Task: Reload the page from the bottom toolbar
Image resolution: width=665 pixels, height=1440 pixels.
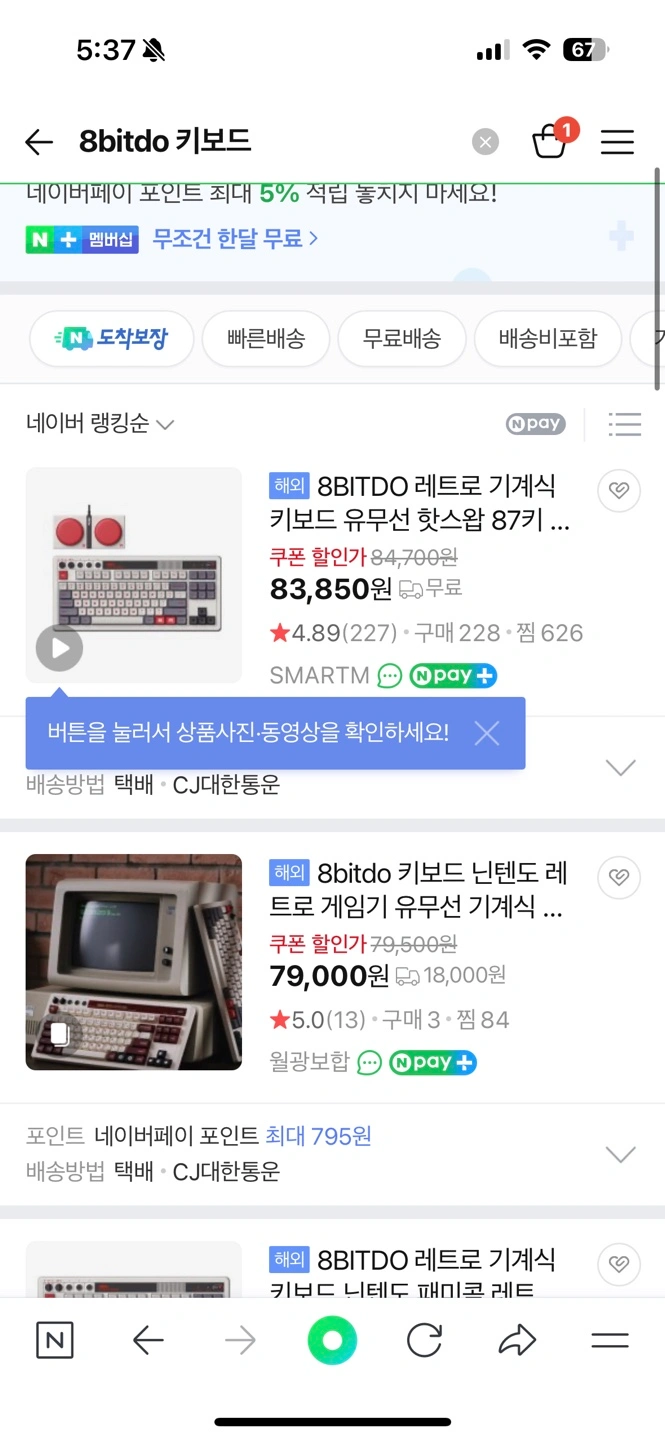Action: (x=424, y=1340)
